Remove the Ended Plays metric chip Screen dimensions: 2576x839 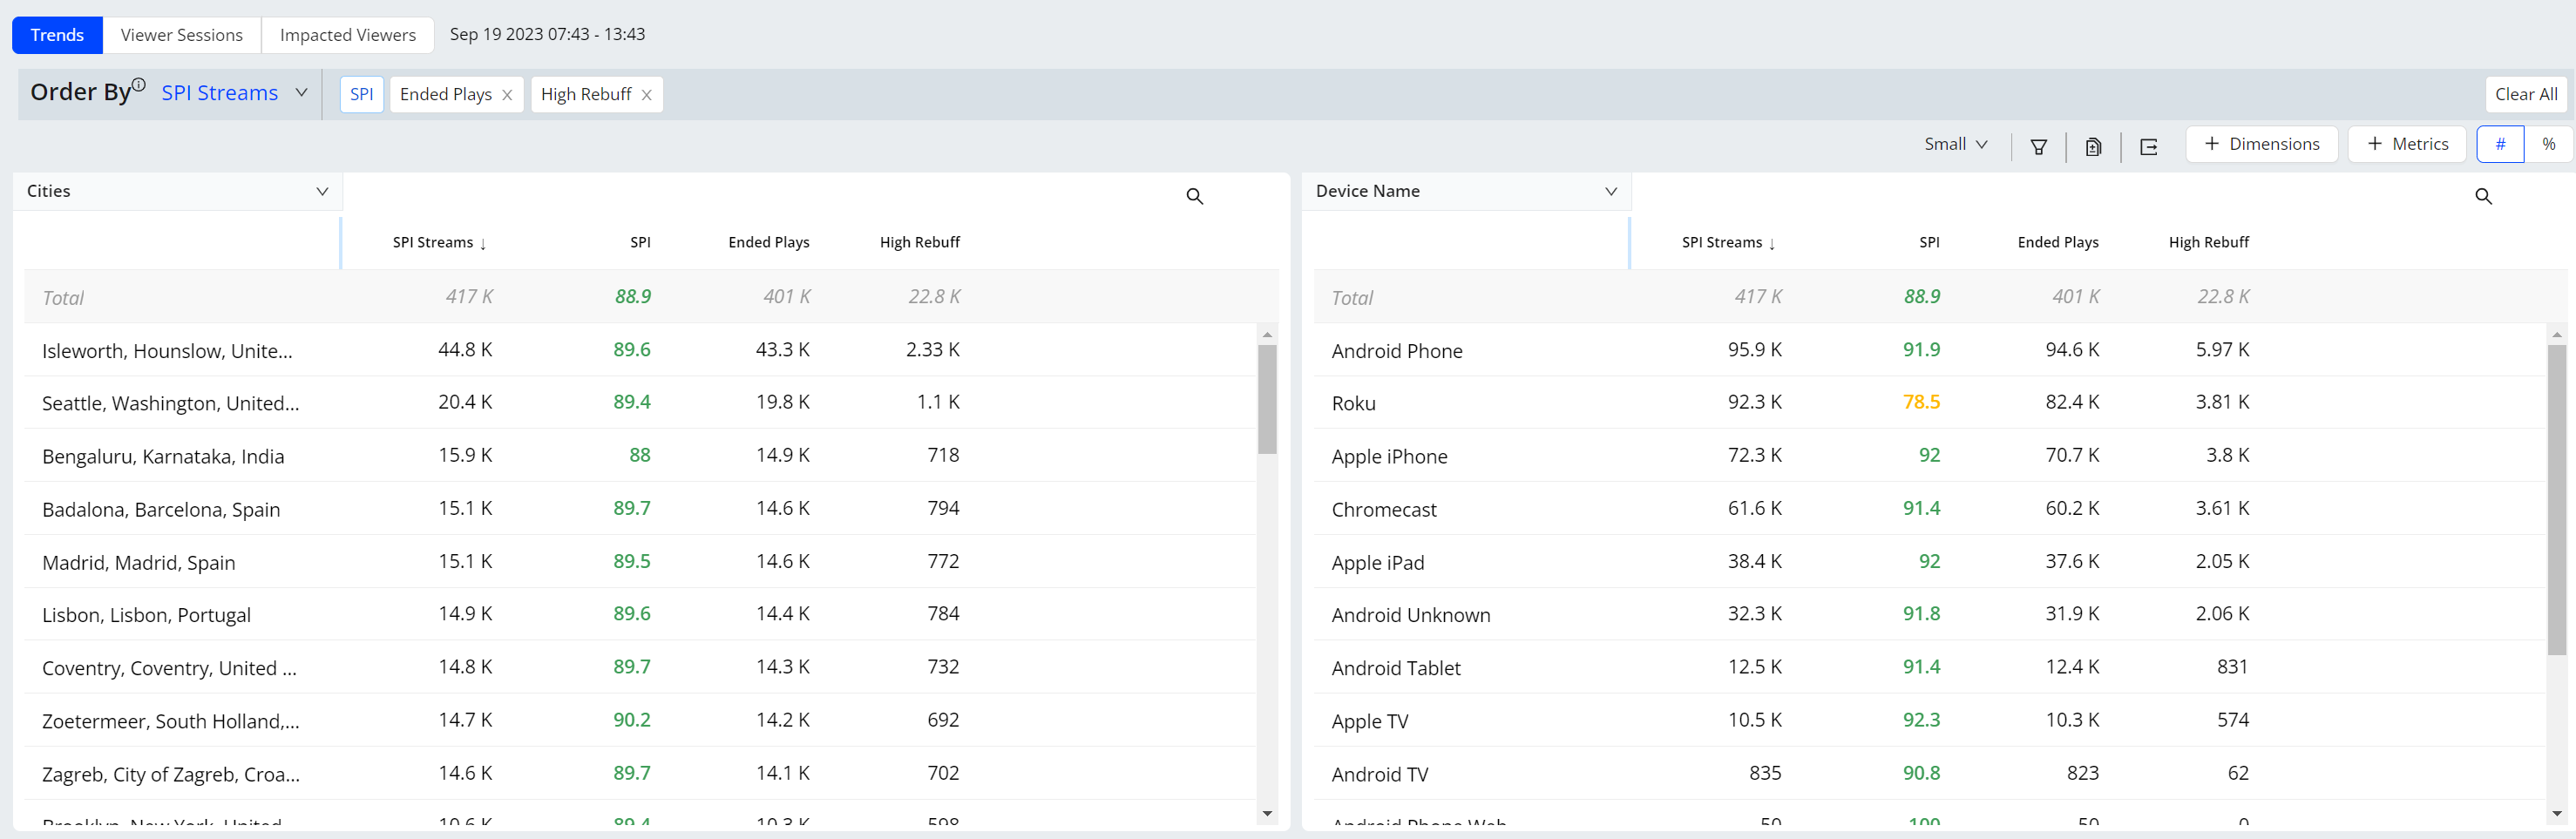(507, 95)
